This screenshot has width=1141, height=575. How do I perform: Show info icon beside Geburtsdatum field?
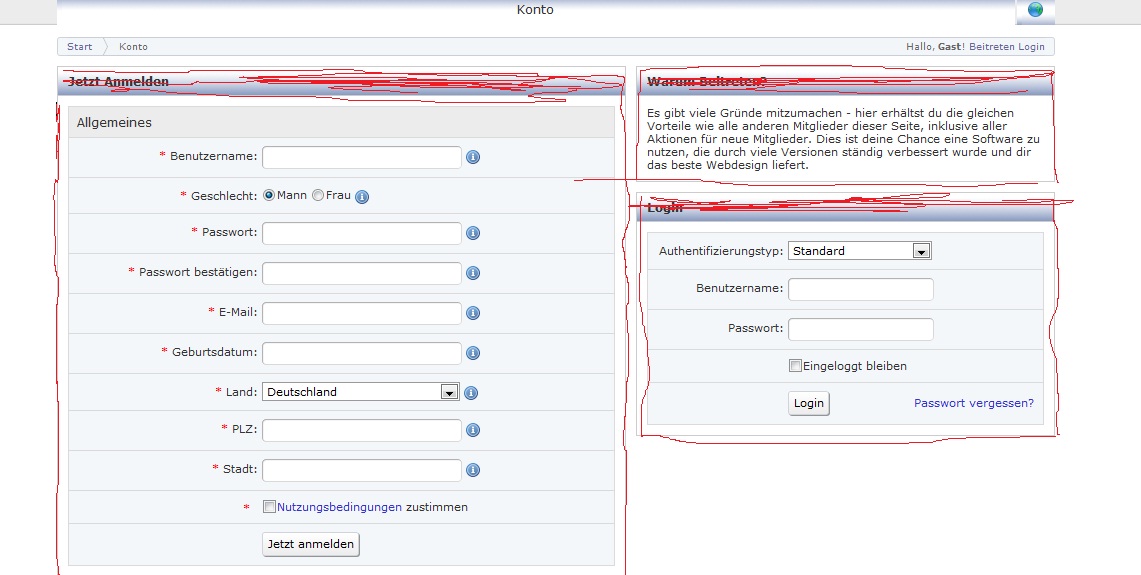473,354
